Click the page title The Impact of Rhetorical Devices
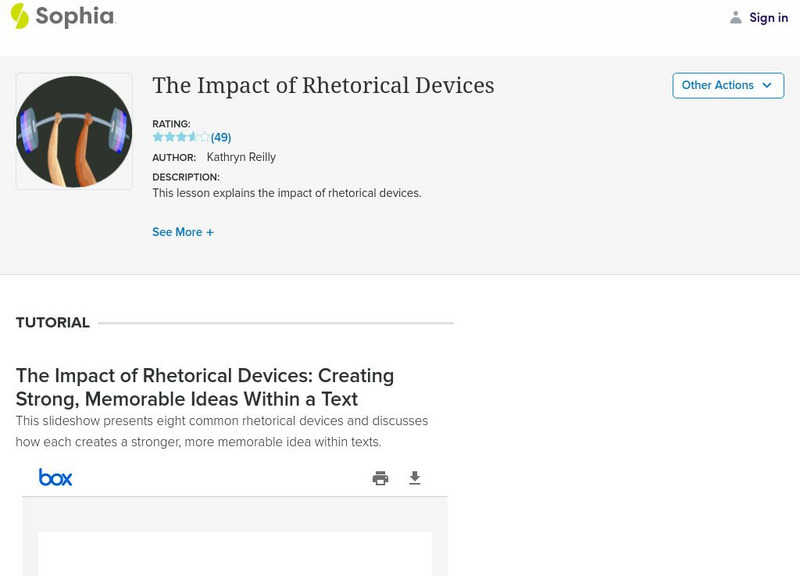The image size is (800, 576). tap(323, 86)
